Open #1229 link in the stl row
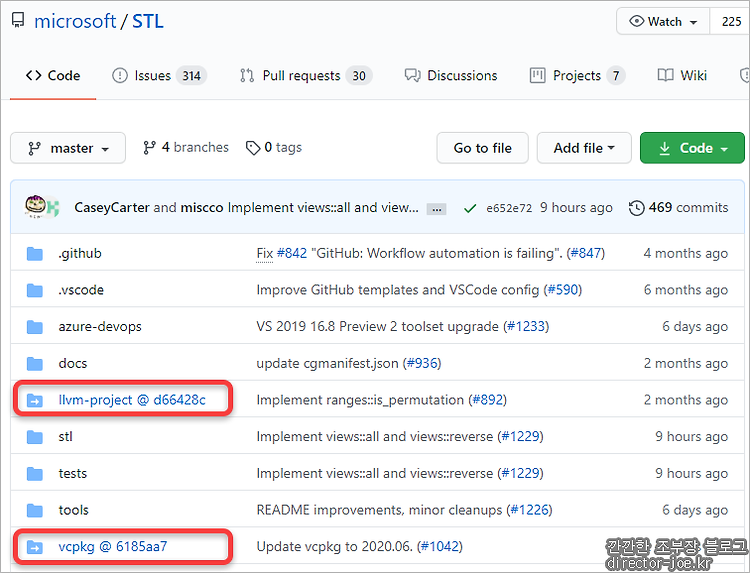This screenshot has height=573, width=750. tap(520, 436)
